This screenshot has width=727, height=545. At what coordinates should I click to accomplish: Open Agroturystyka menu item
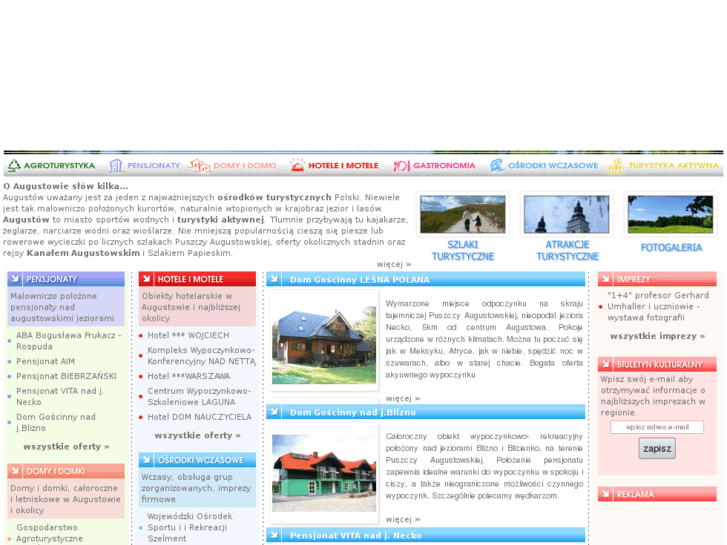pos(59,166)
